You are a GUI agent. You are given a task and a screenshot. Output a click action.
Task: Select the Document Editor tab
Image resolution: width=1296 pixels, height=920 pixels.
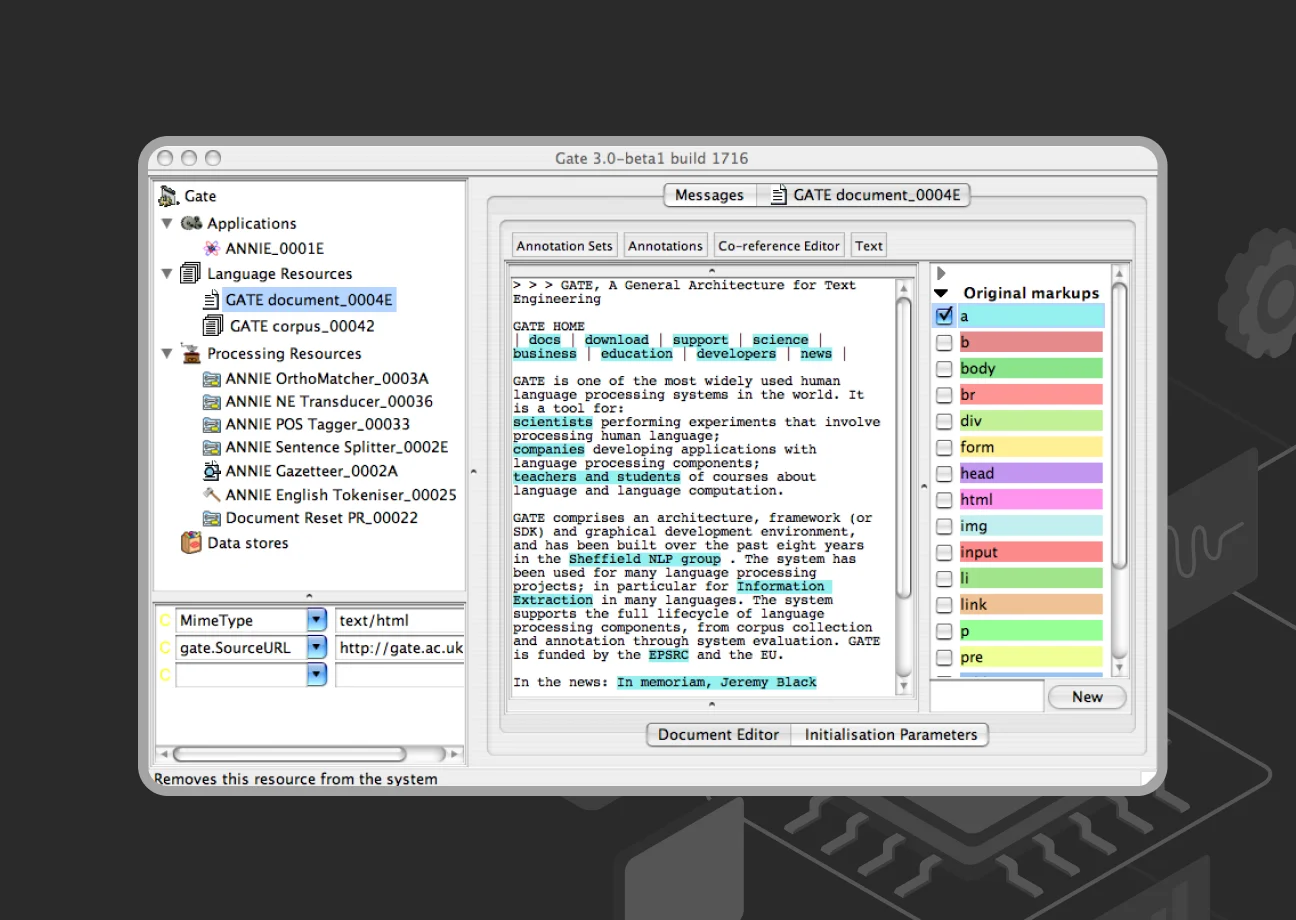point(718,734)
